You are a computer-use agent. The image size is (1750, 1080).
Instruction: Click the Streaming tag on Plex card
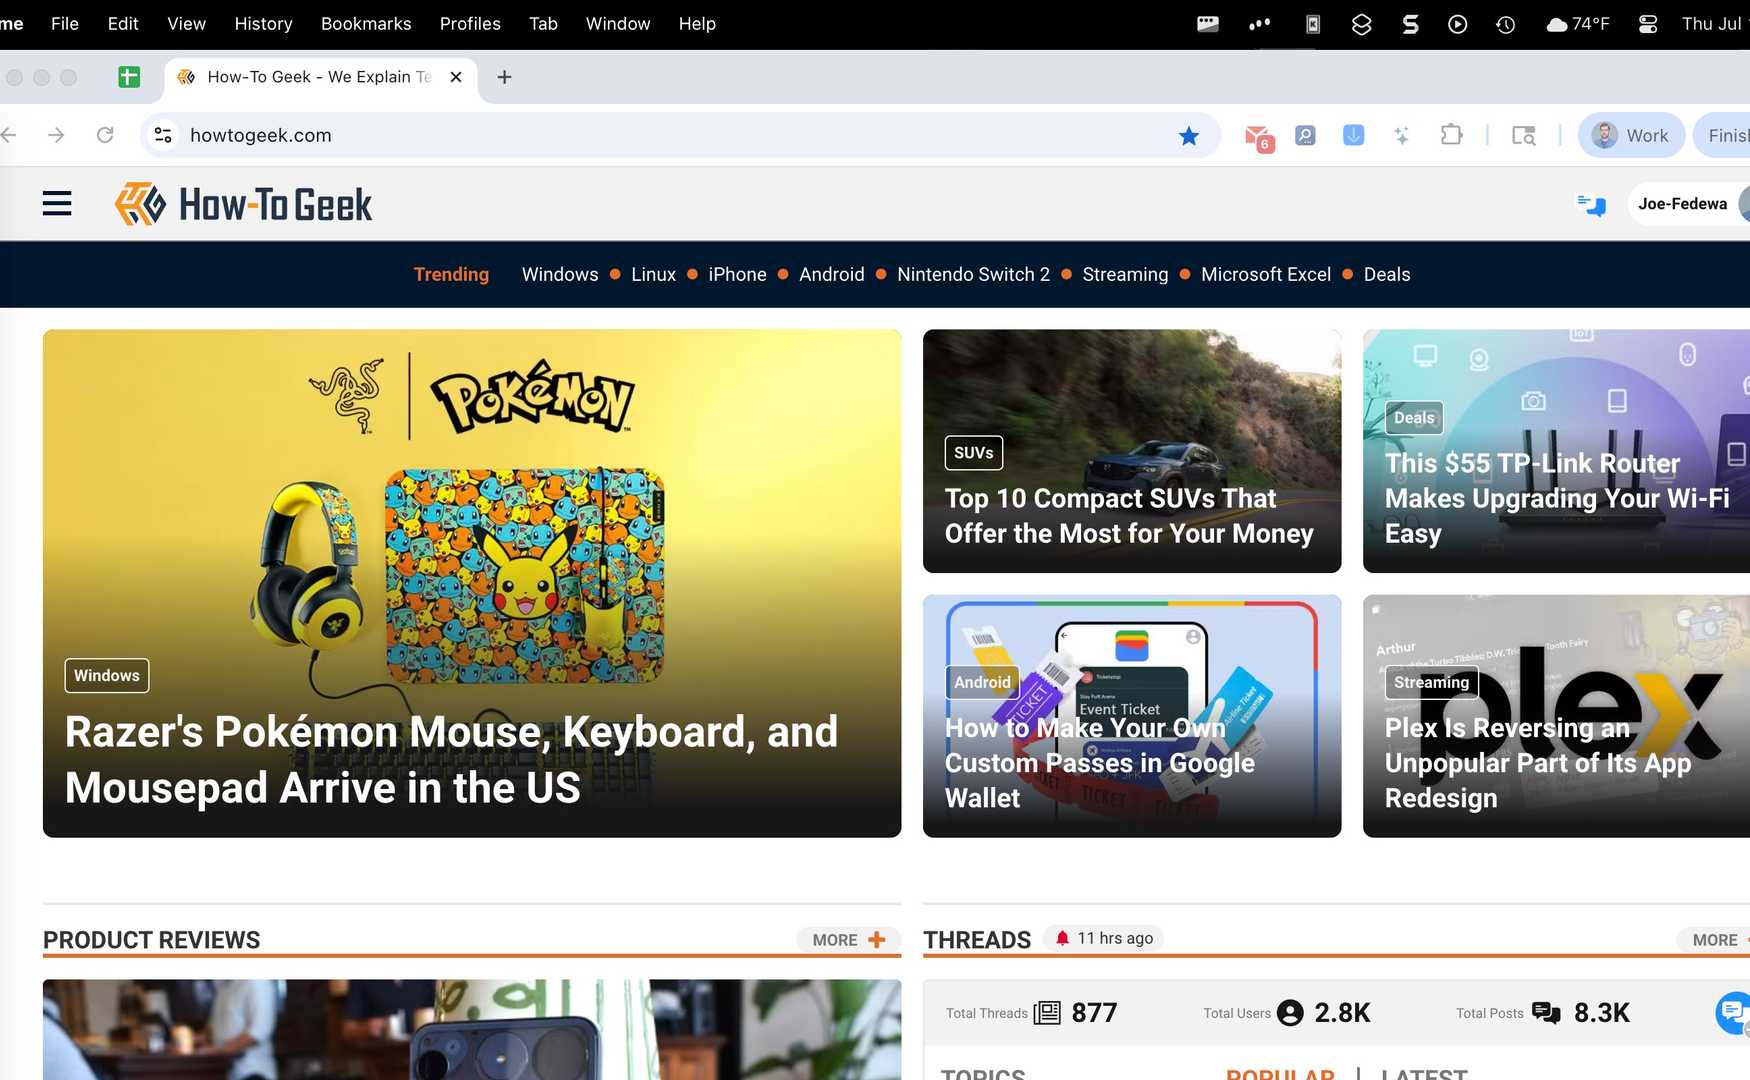(x=1431, y=682)
